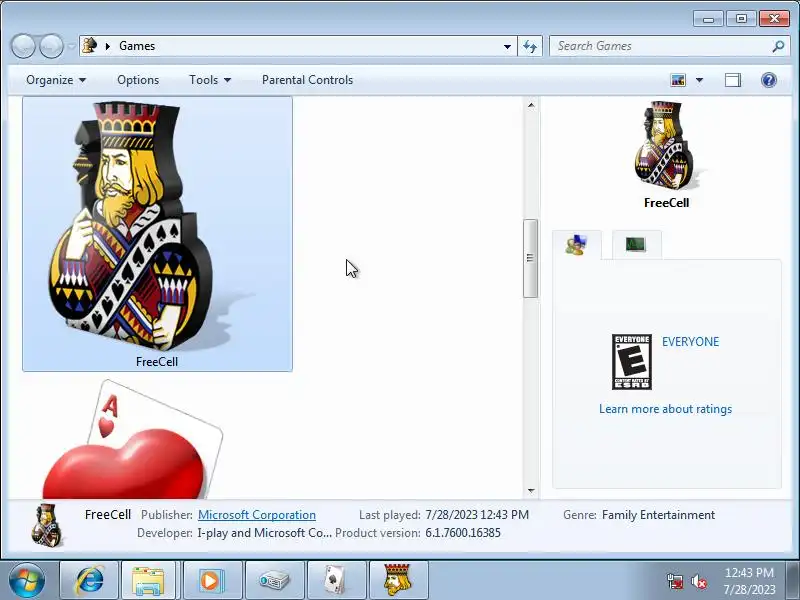
Task: Click the Last played date value
Action: click(x=477, y=515)
